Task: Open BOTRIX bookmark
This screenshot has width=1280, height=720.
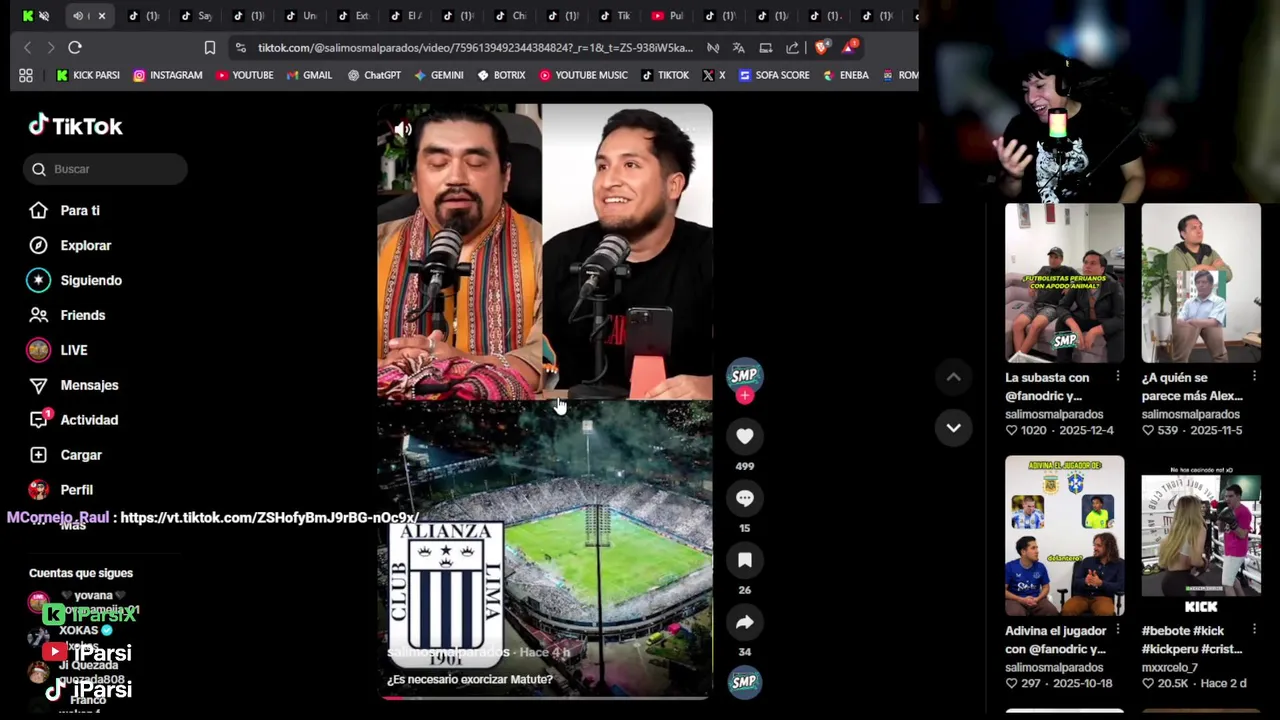Action: coord(501,75)
